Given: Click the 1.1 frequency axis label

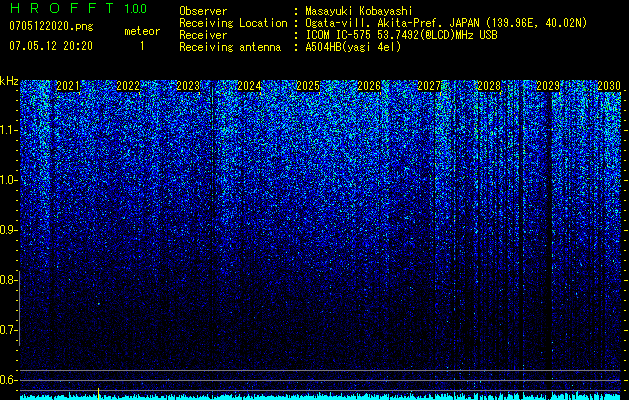Looking at the screenshot, I should tap(8, 130).
